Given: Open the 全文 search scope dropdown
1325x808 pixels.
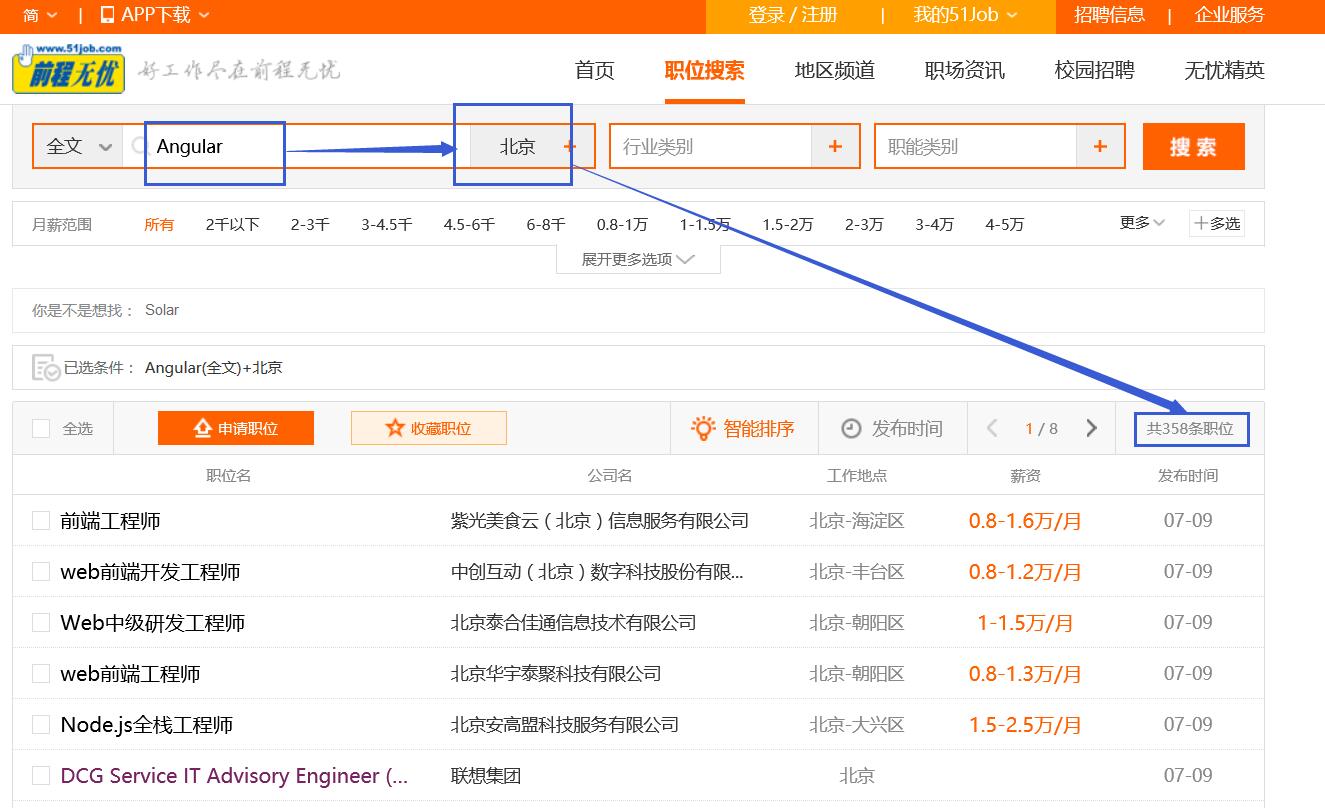Looking at the screenshot, I should (x=79, y=146).
